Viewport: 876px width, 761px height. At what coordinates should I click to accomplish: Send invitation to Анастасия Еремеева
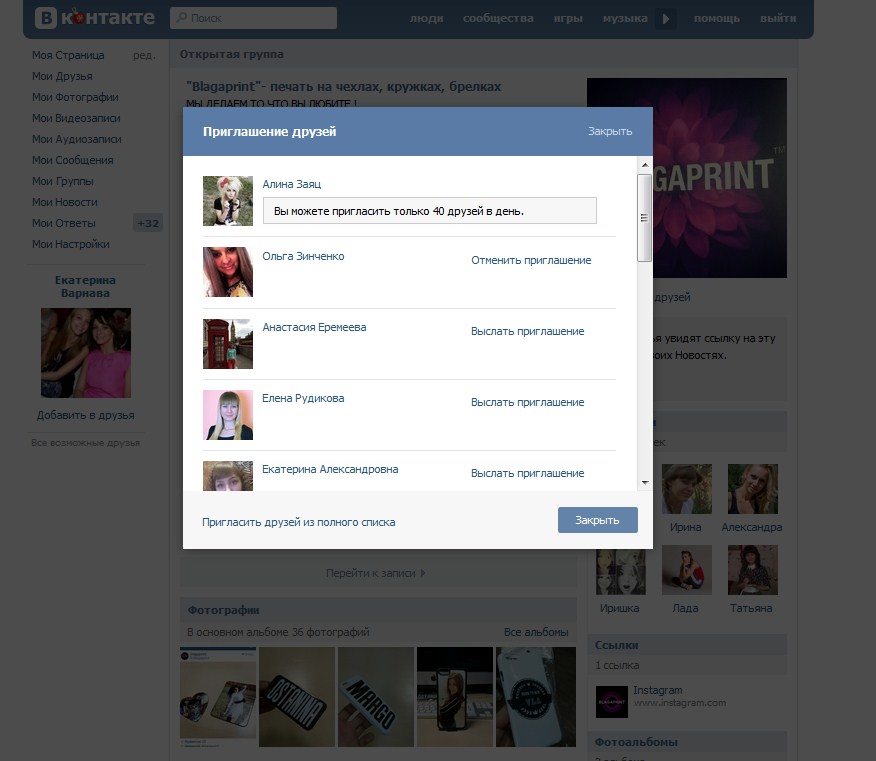click(527, 331)
